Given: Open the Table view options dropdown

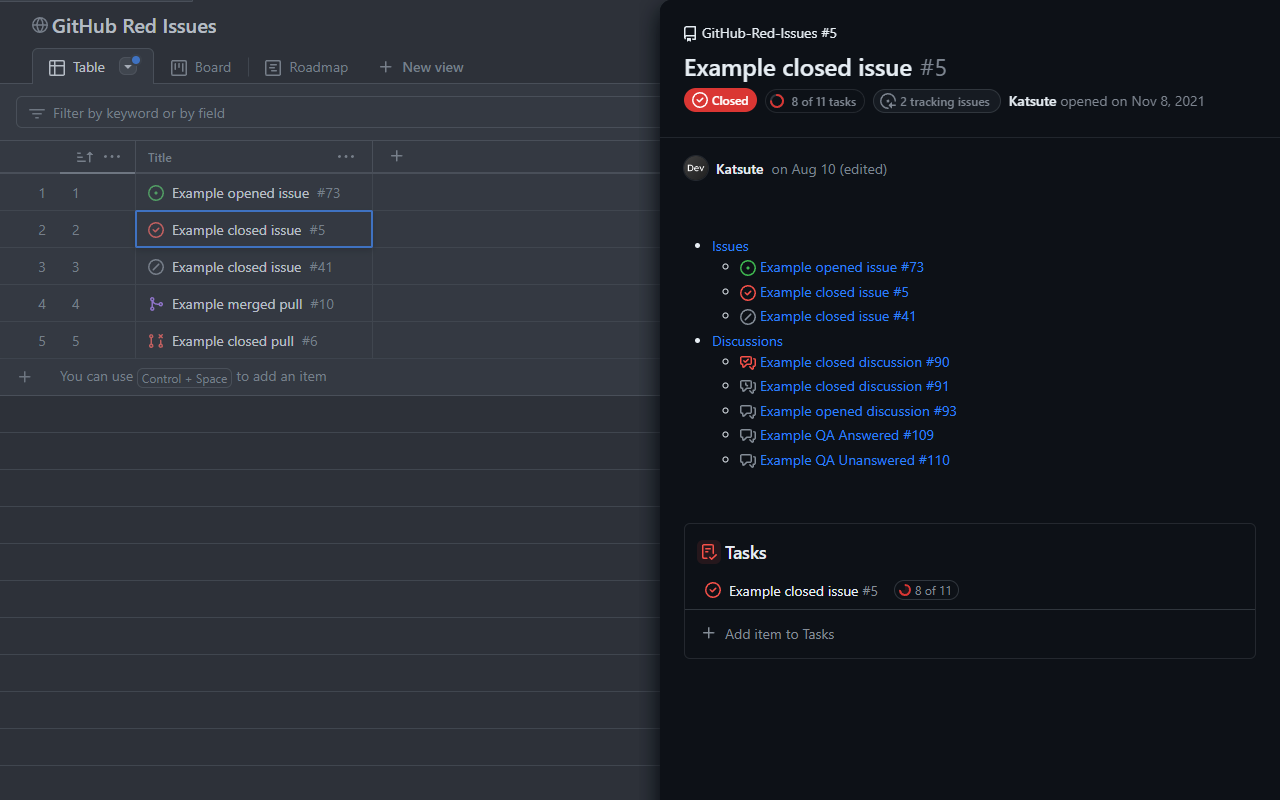Looking at the screenshot, I should (x=128, y=66).
